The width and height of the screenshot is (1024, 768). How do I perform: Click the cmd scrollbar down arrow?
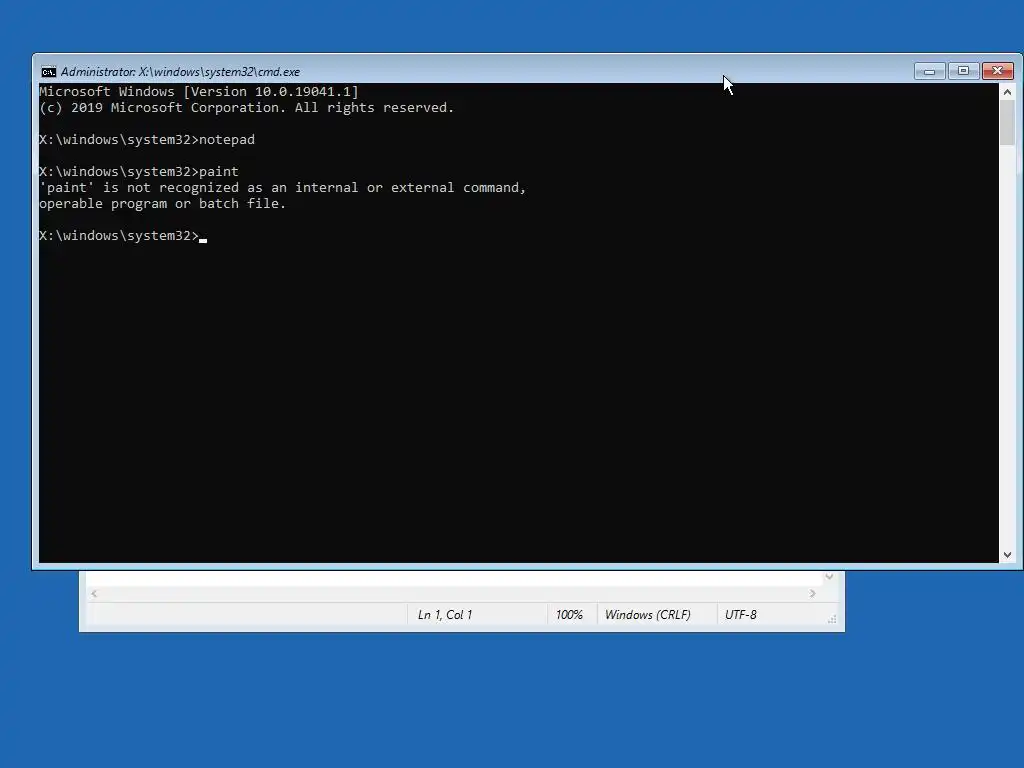1007,554
